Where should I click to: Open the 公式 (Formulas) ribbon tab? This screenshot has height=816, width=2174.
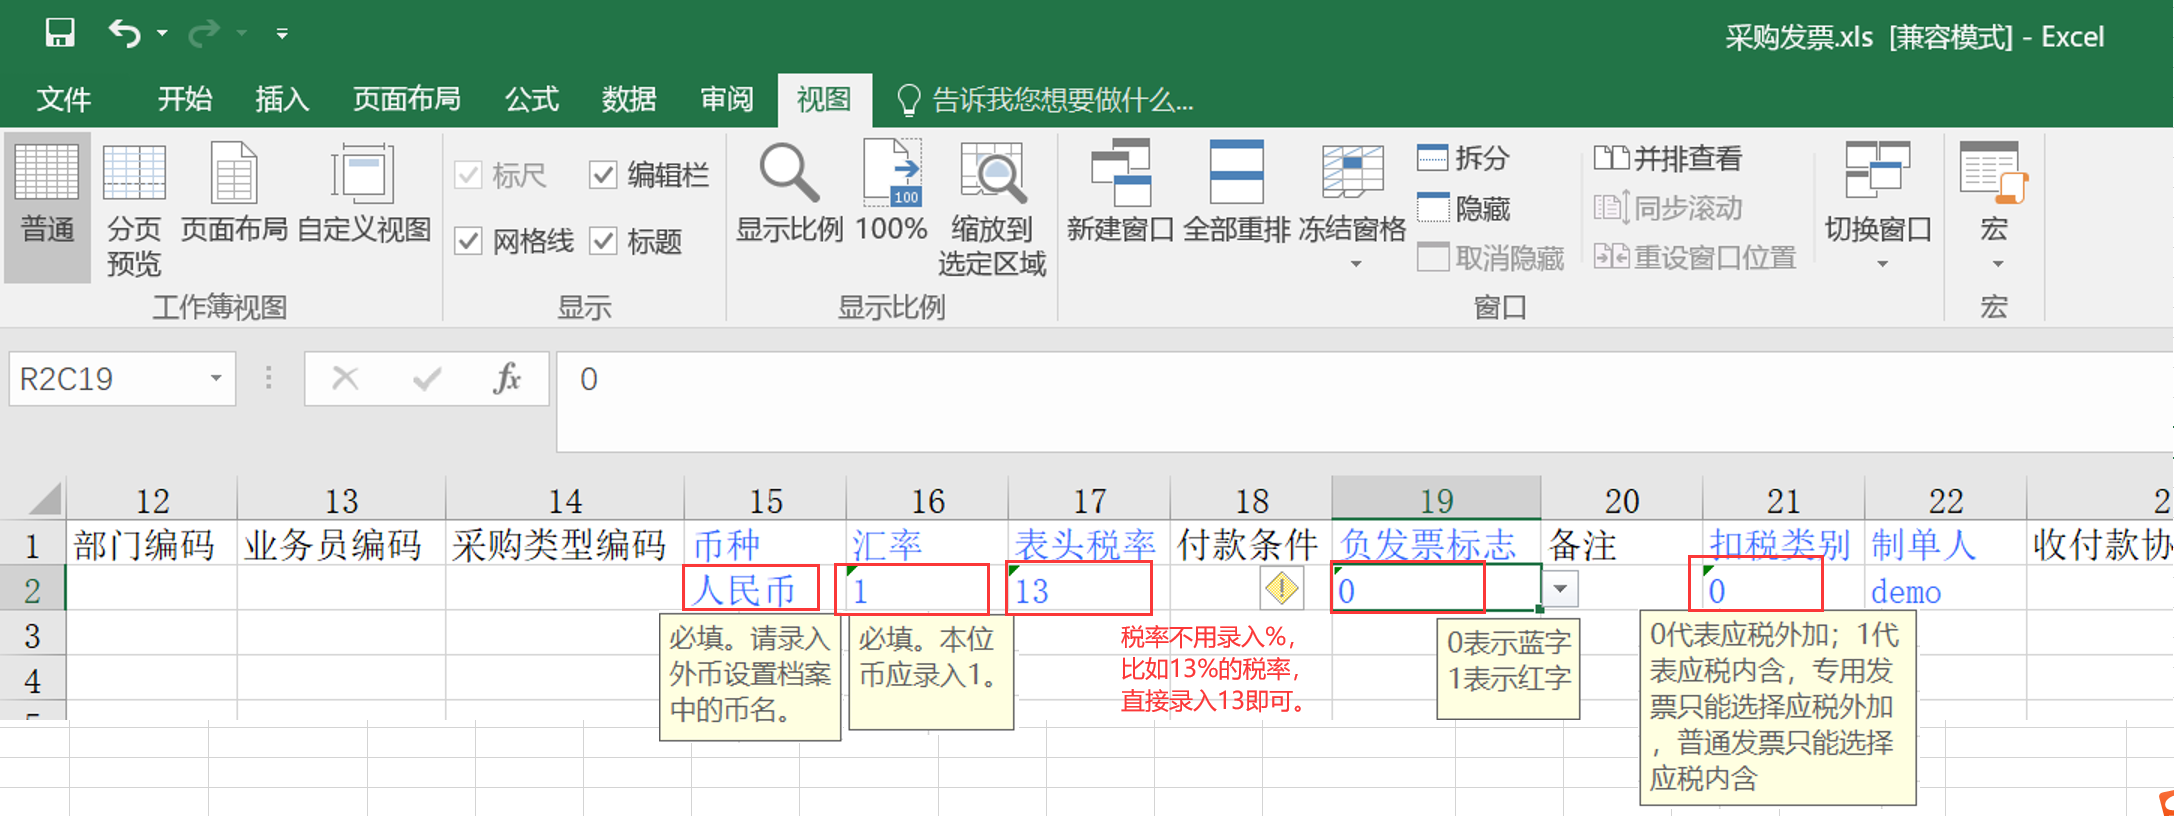pyautogui.click(x=531, y=99)
